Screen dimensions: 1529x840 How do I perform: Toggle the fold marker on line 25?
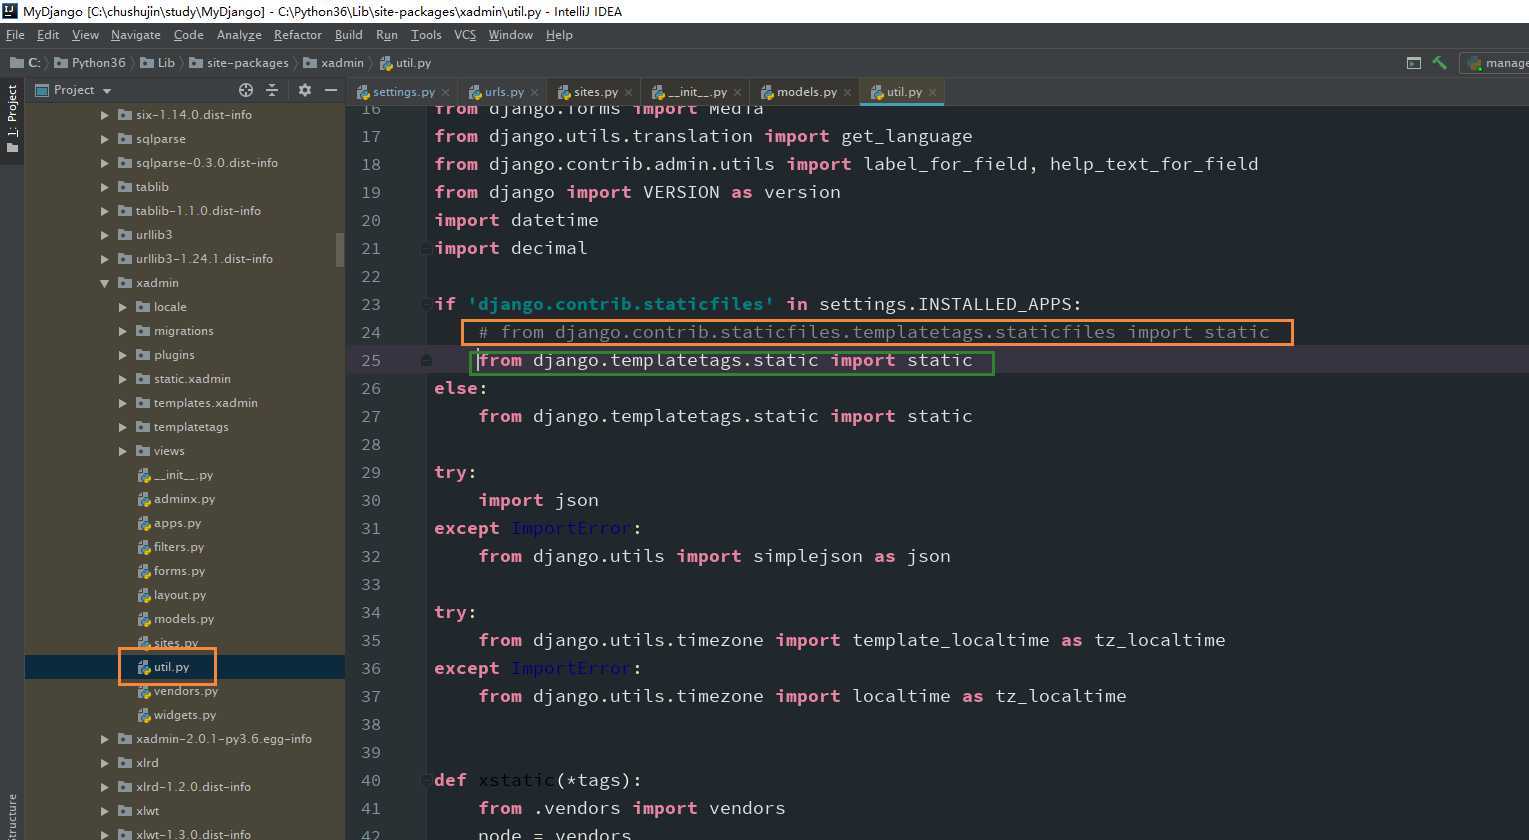[426, 360]
